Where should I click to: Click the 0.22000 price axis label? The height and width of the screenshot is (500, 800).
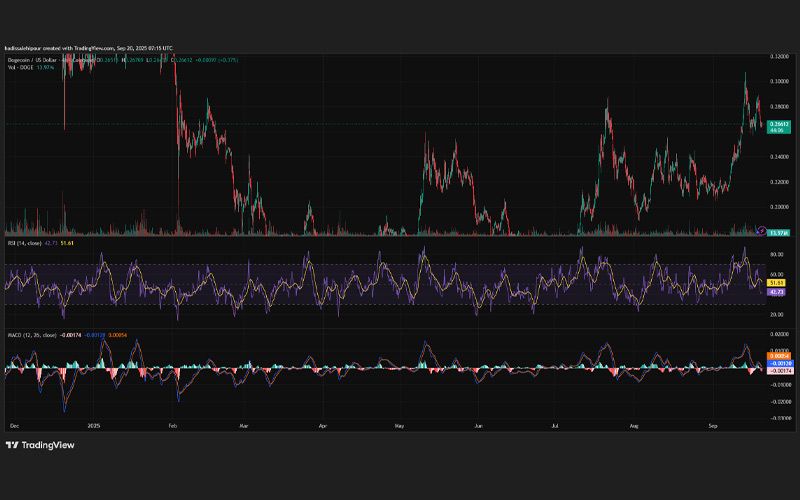click(779, 182)
